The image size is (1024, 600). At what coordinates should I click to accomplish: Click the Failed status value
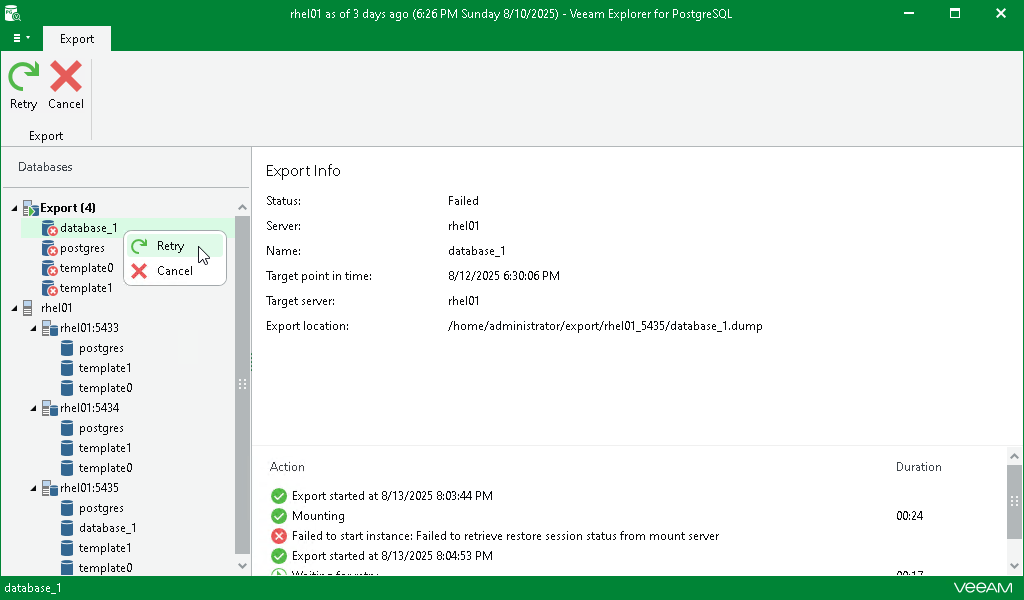463,201
